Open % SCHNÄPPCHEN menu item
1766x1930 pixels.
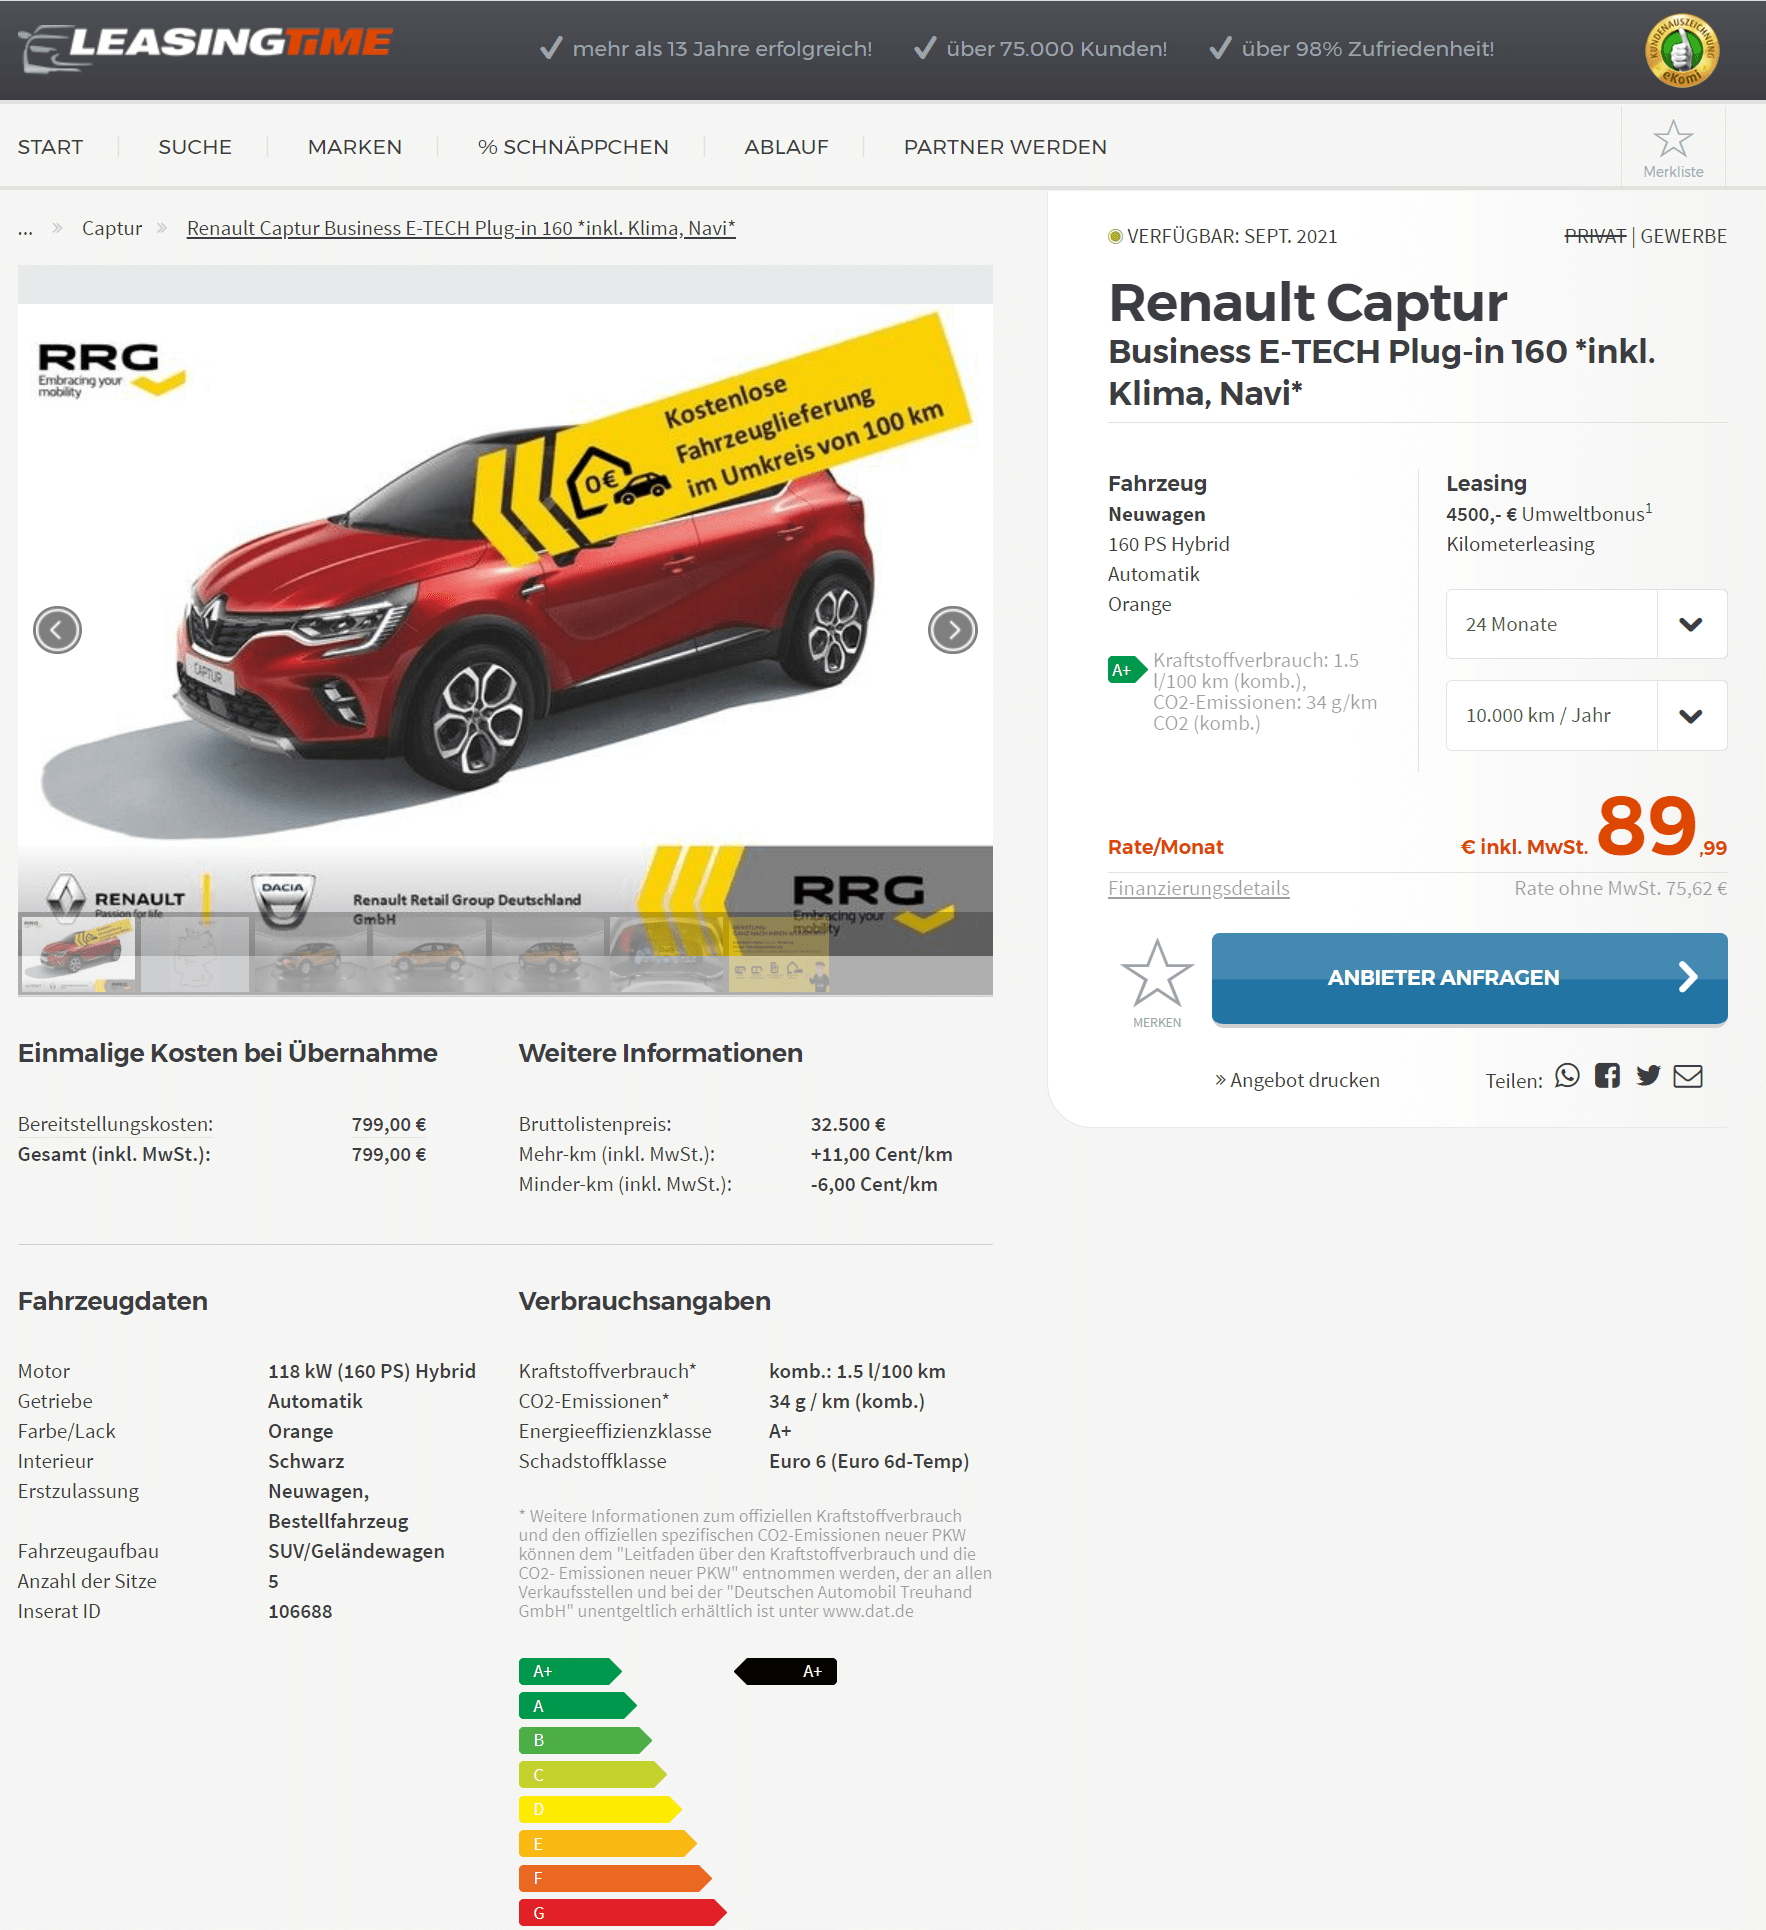pos(573,147)
